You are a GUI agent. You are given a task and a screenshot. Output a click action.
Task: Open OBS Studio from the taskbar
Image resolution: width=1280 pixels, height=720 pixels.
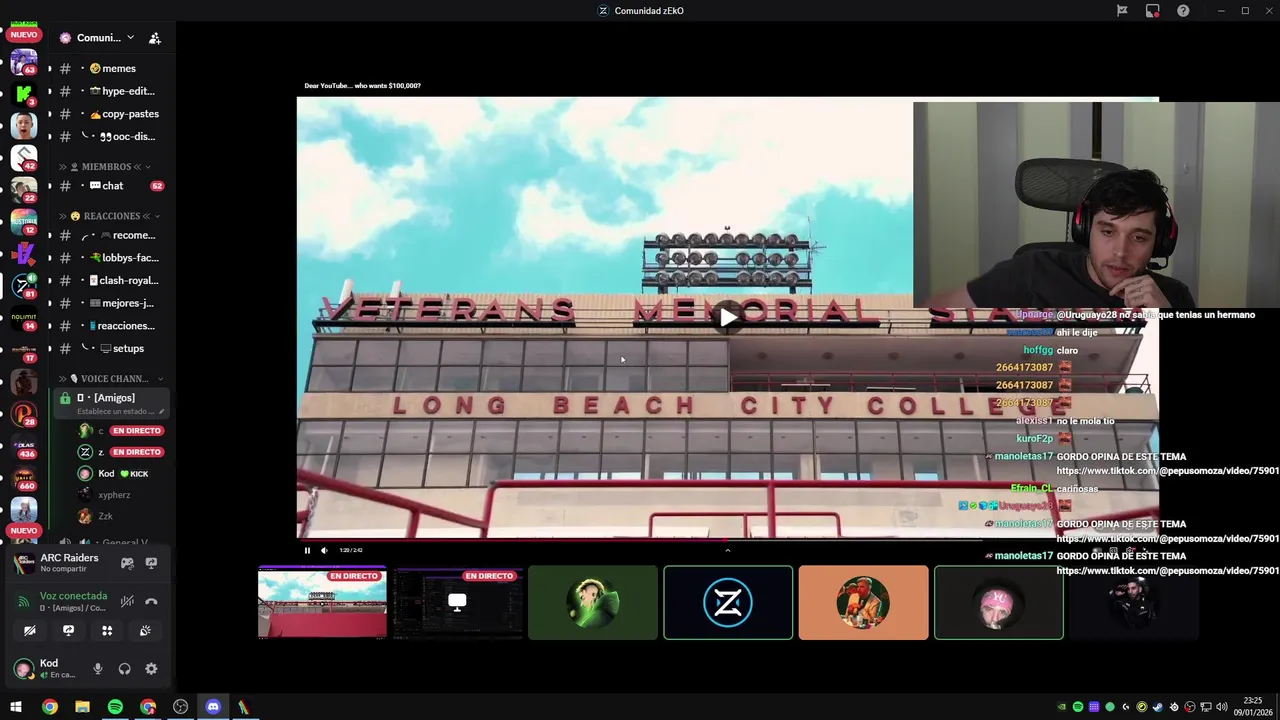[180, 707]
